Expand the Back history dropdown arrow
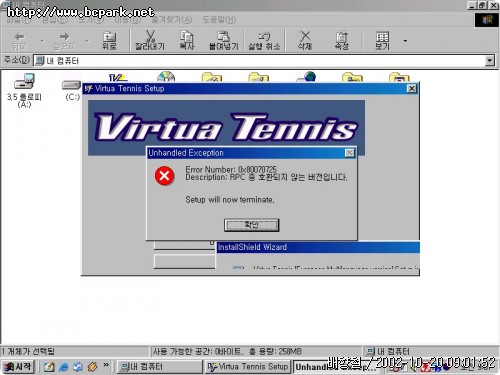 pos(42,41)
